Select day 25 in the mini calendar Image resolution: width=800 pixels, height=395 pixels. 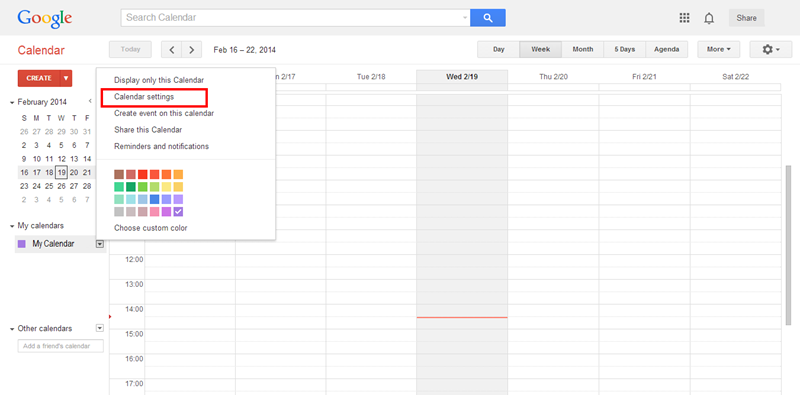point(49,186)
